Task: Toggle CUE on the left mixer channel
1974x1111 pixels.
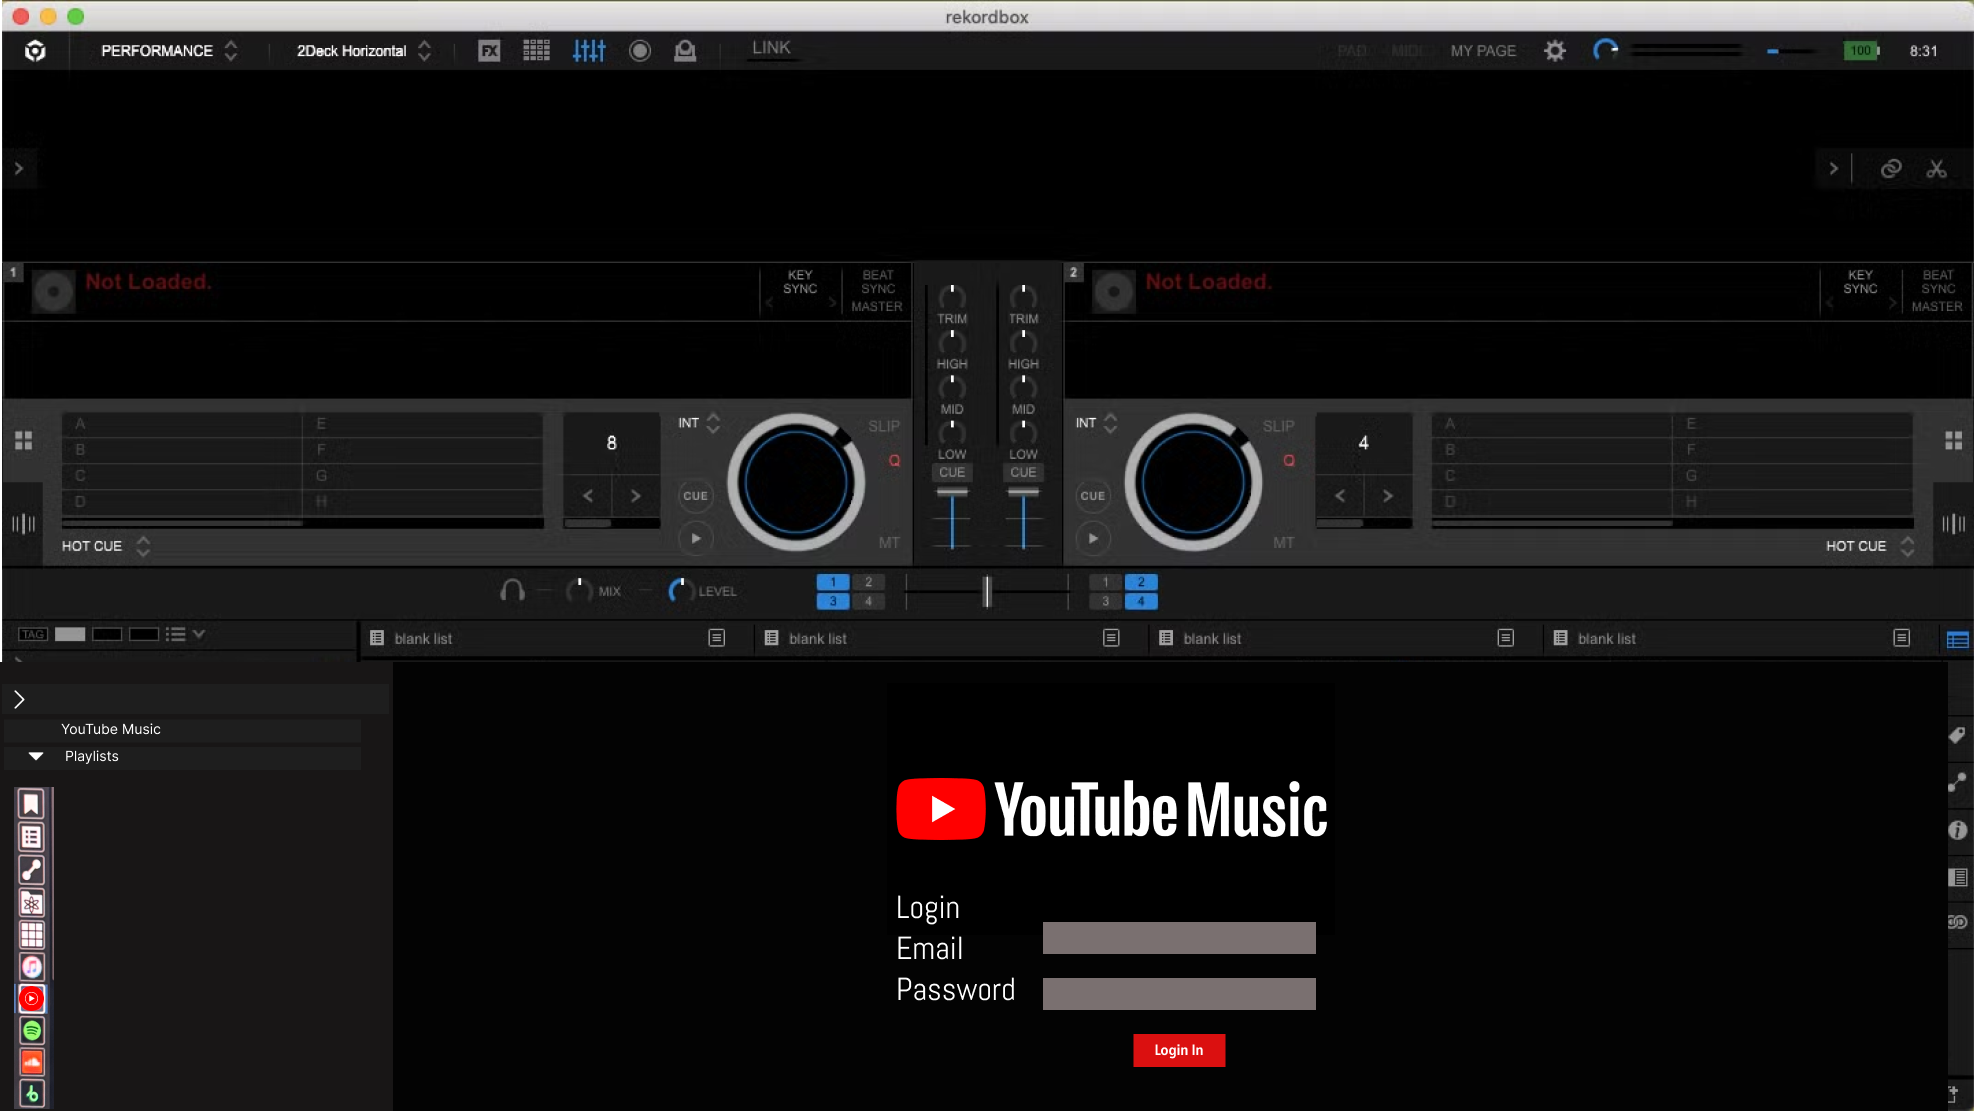Action: [951, 472]
